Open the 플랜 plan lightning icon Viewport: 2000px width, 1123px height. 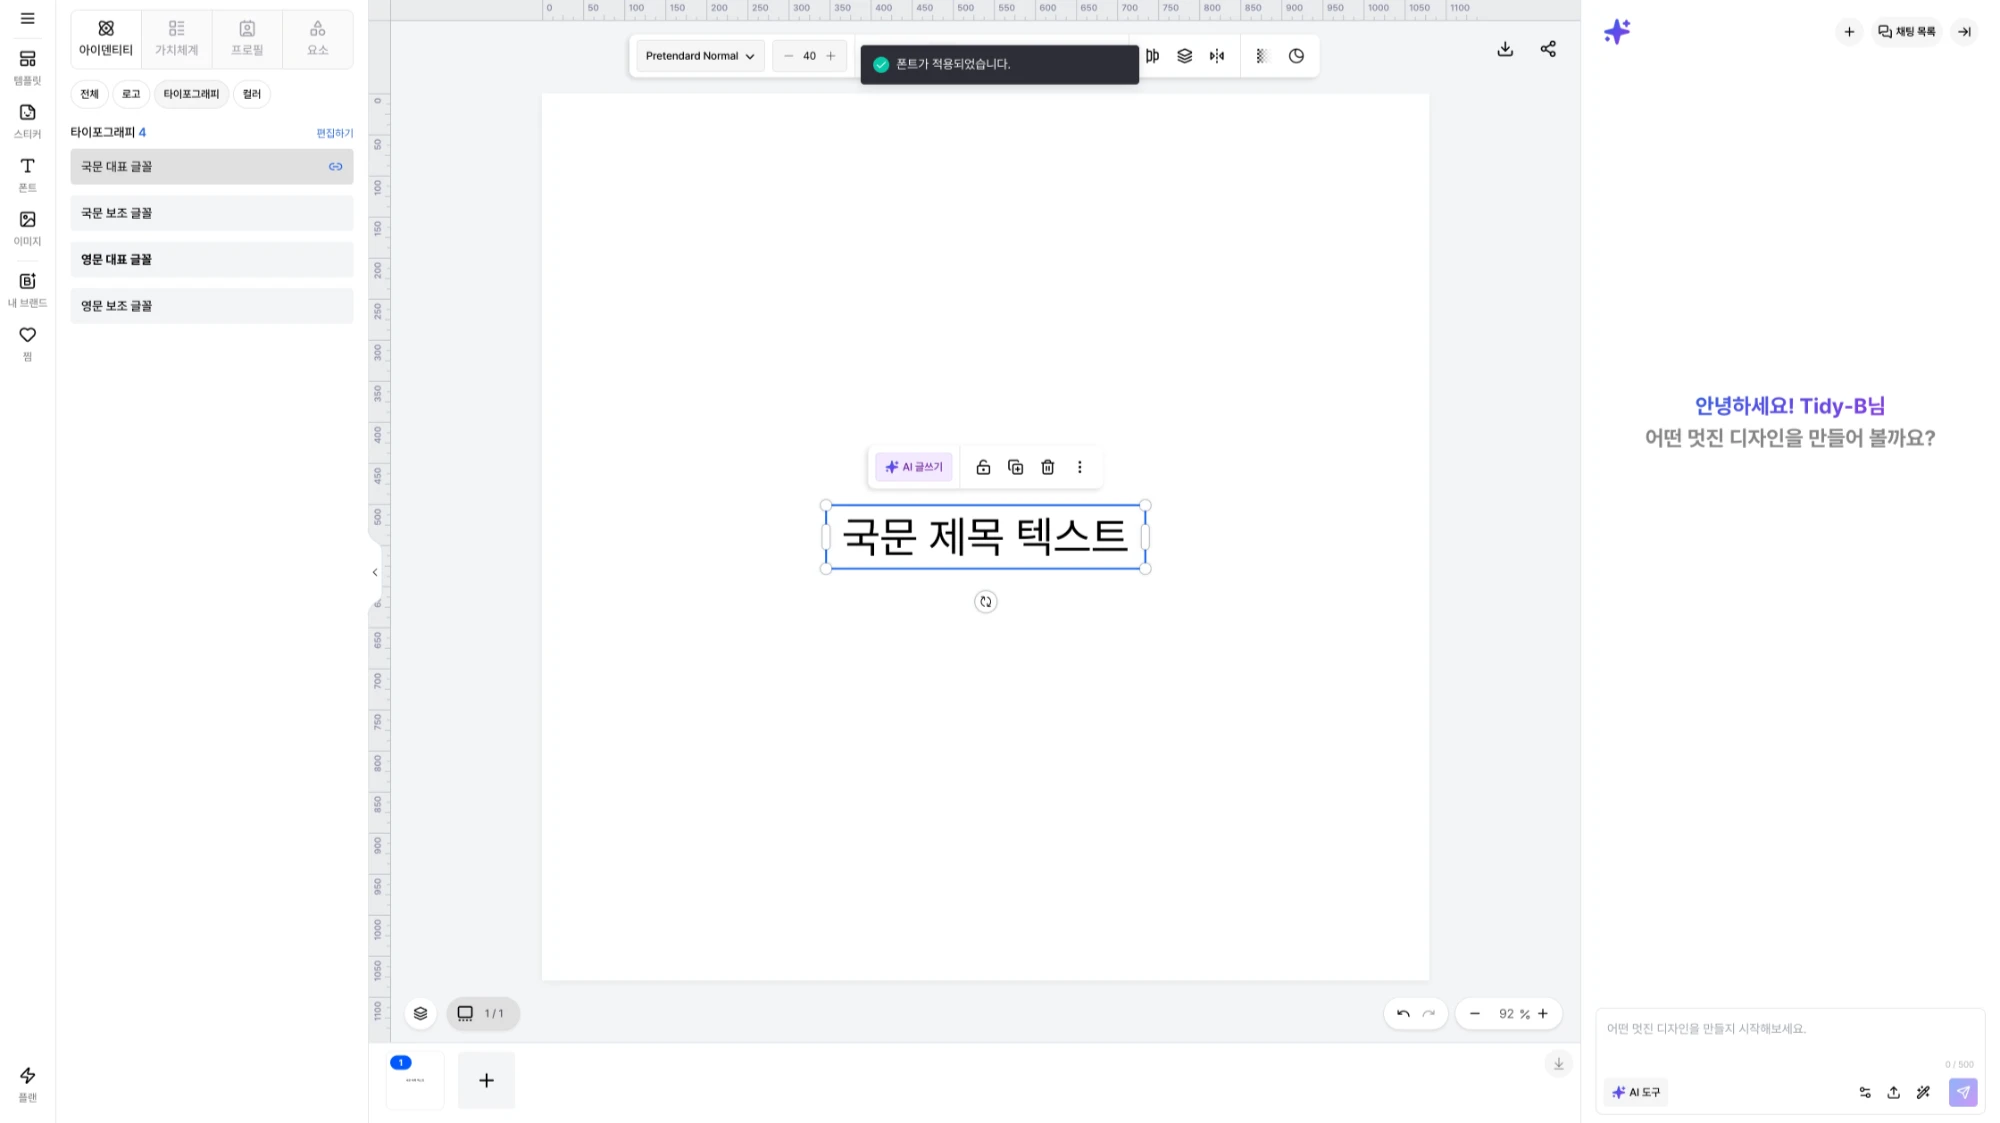pos(27,1084)
